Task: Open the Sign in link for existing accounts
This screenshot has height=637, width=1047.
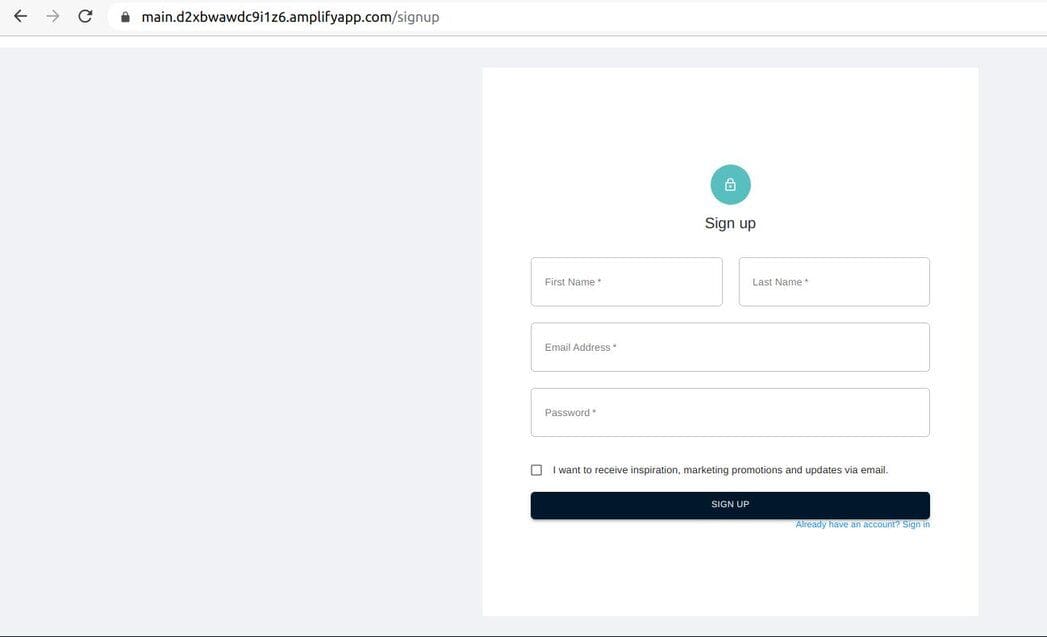Action: click(913, 523)
